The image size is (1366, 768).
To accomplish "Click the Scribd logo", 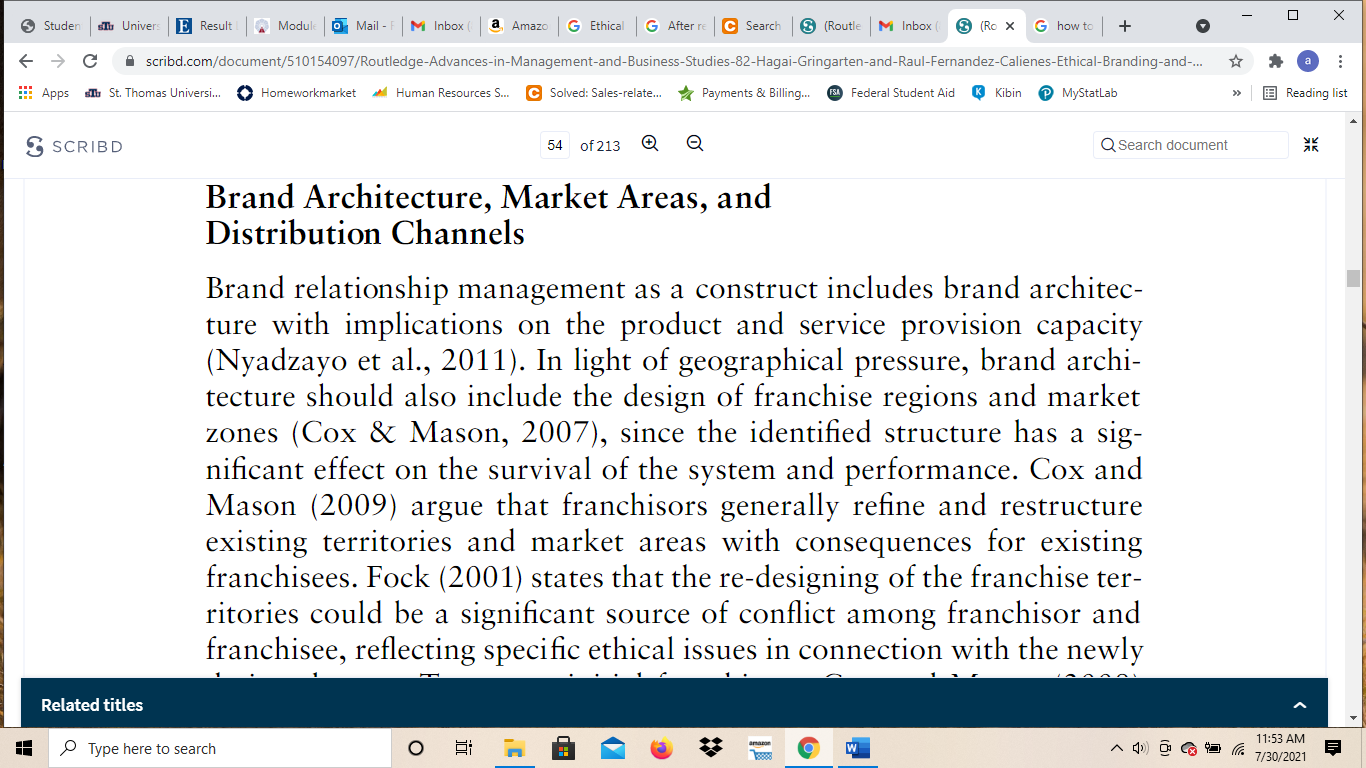I will tap(74, 146).
